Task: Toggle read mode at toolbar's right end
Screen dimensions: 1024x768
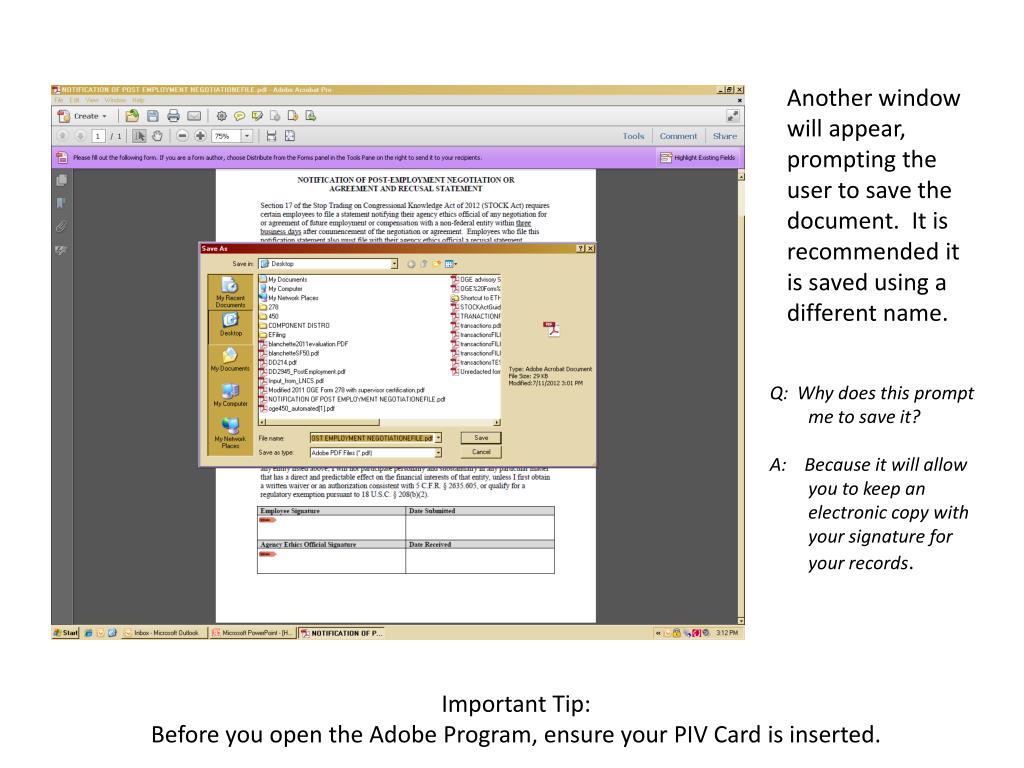Action: click(x=732, y=116)
